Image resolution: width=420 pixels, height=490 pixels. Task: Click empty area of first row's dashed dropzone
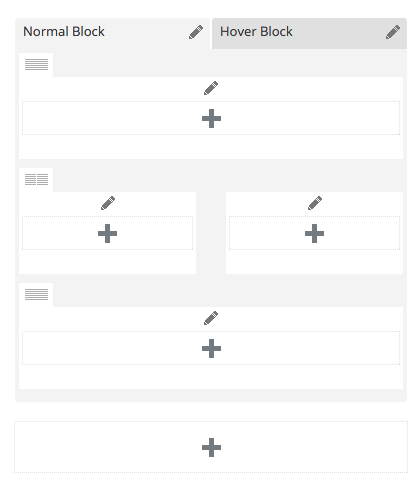coord(100,118)
